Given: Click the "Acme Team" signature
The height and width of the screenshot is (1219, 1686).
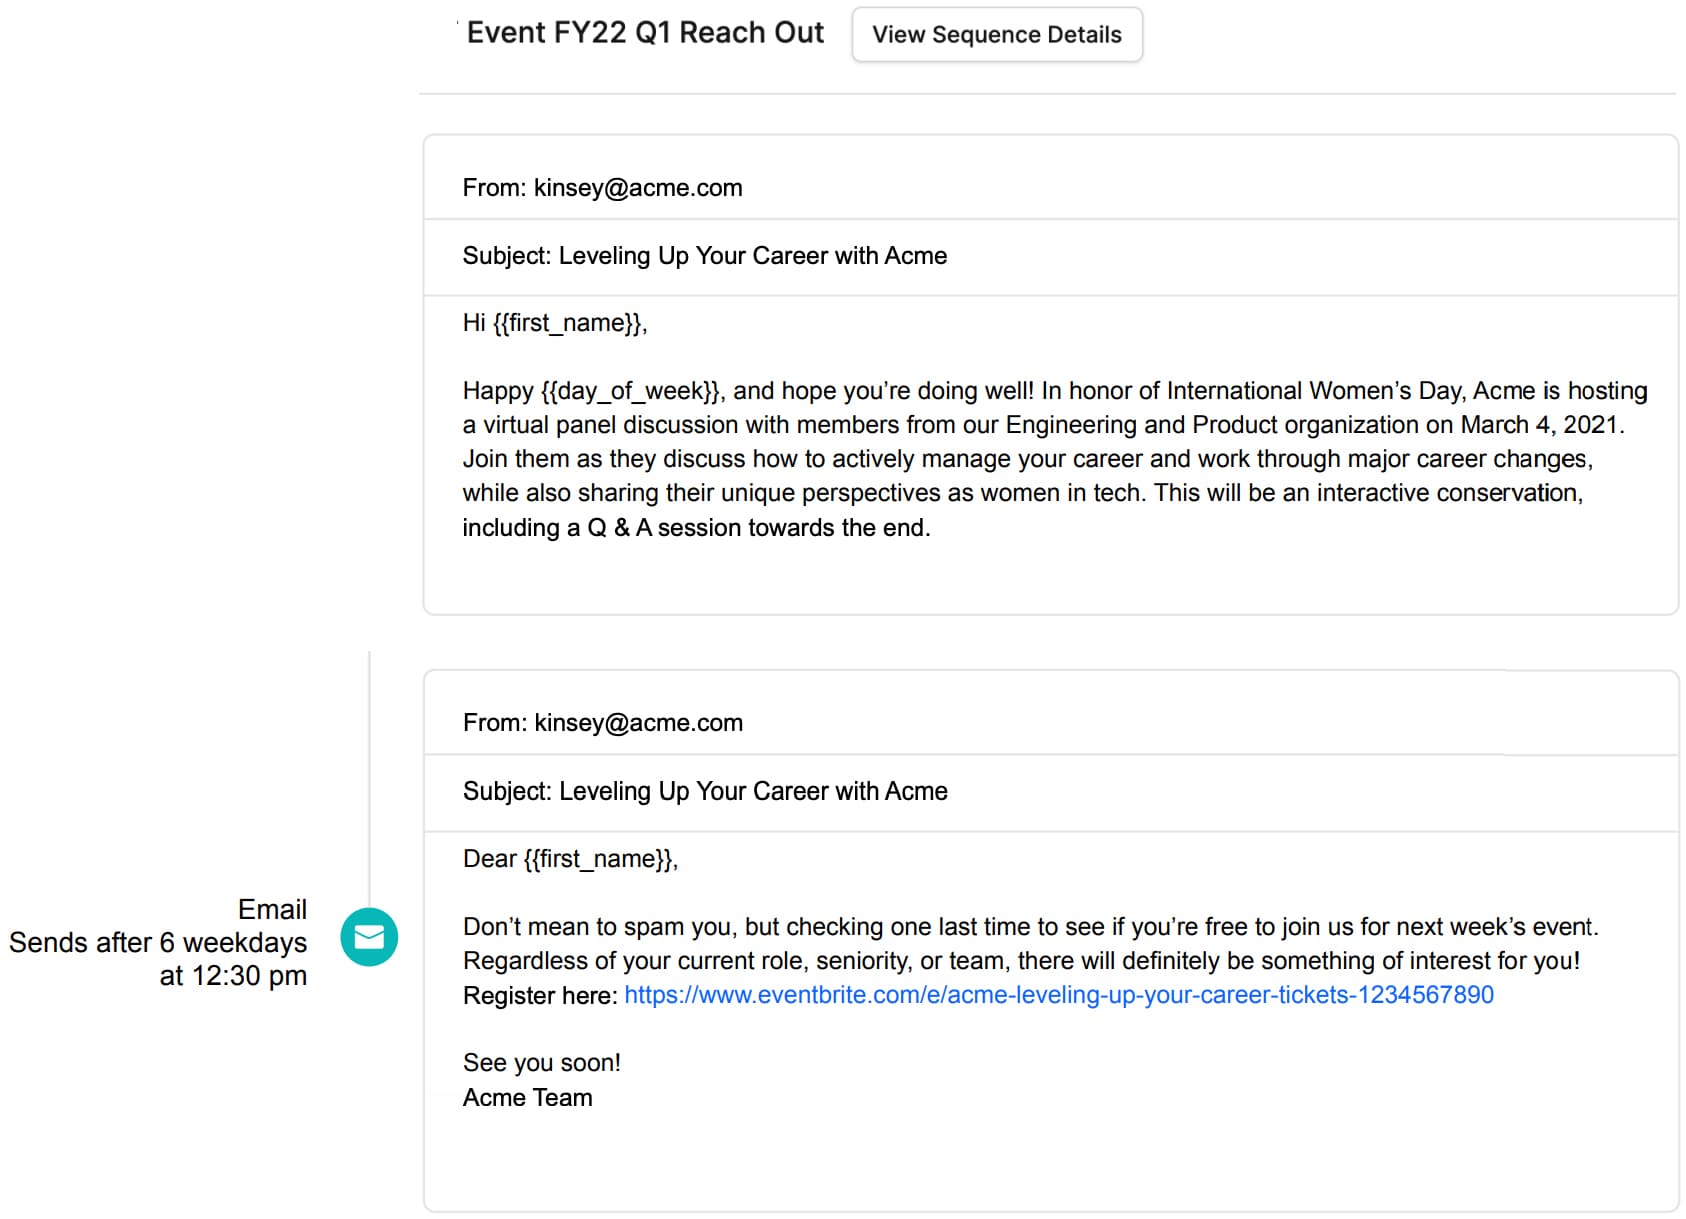Looking at the screenshot, I should click(528, 1098).
